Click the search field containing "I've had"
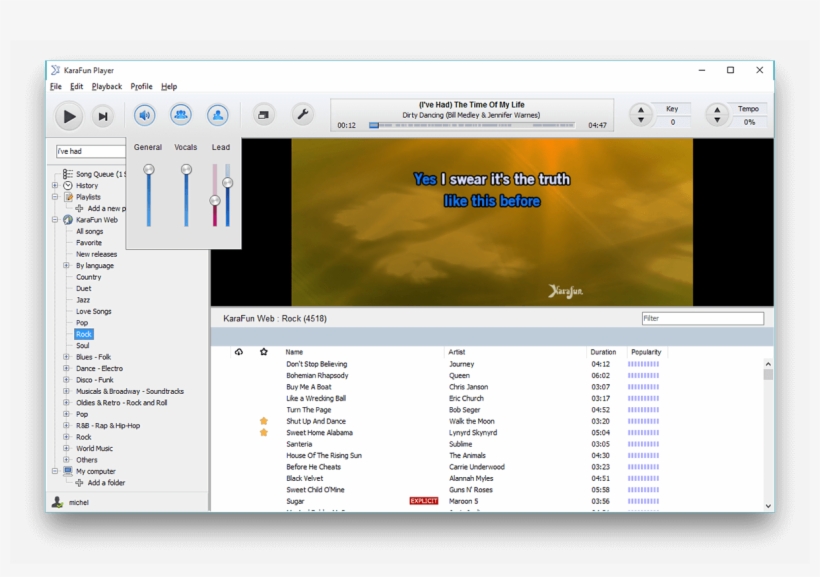The height and width of the screenshot is (577, 820). [x=90, y=151]
